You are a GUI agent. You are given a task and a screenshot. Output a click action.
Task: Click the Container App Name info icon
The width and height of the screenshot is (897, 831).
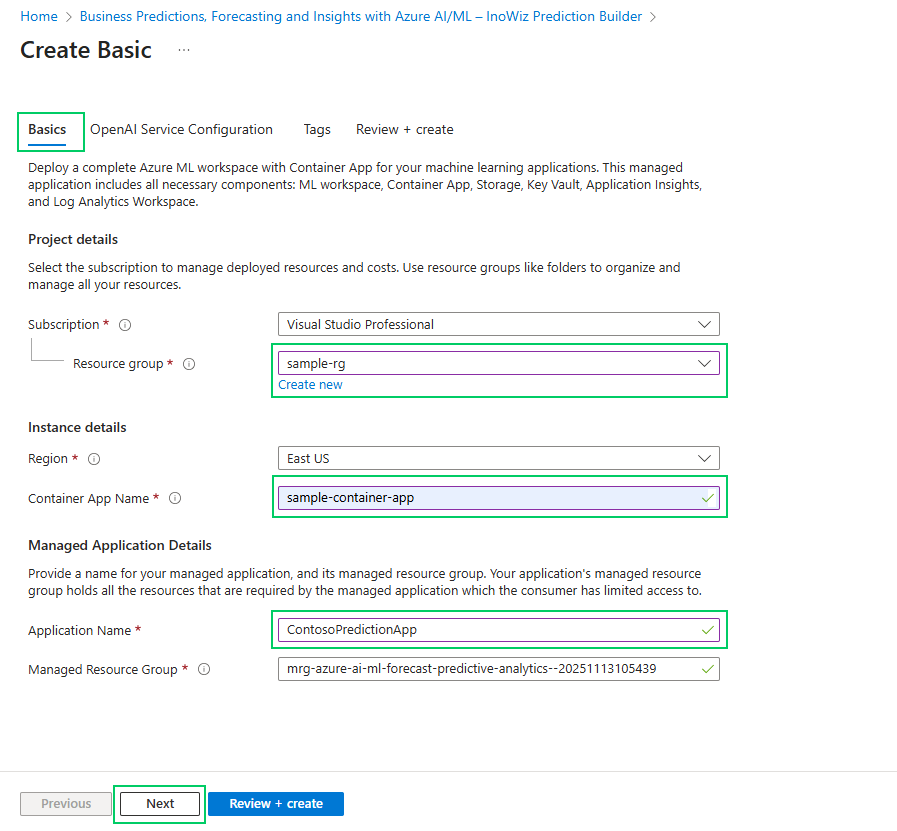click(175, 498)
